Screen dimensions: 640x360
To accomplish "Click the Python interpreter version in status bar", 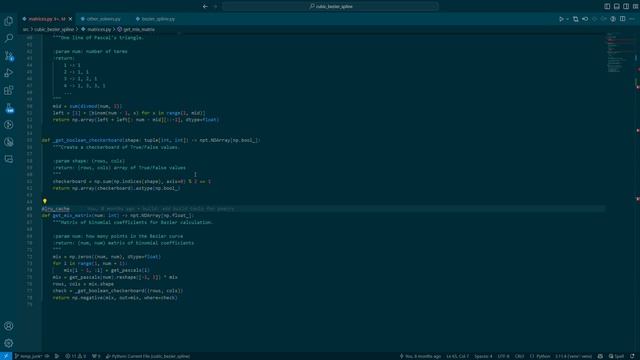I will pos(573,356).
